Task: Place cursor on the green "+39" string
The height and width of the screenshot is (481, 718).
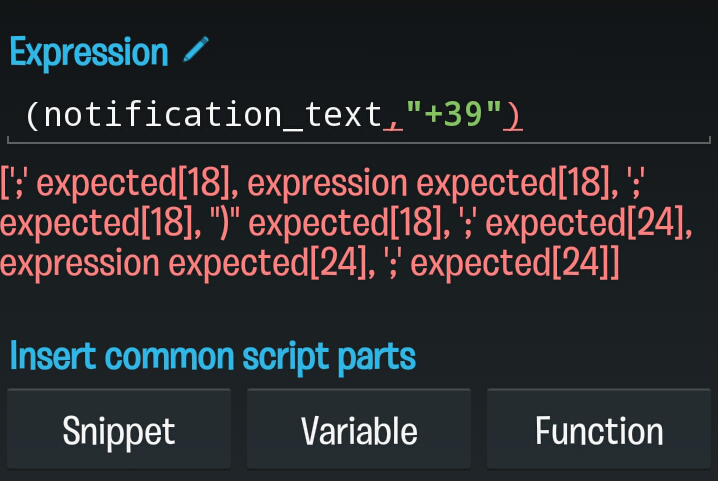Action: pos(453,114)
